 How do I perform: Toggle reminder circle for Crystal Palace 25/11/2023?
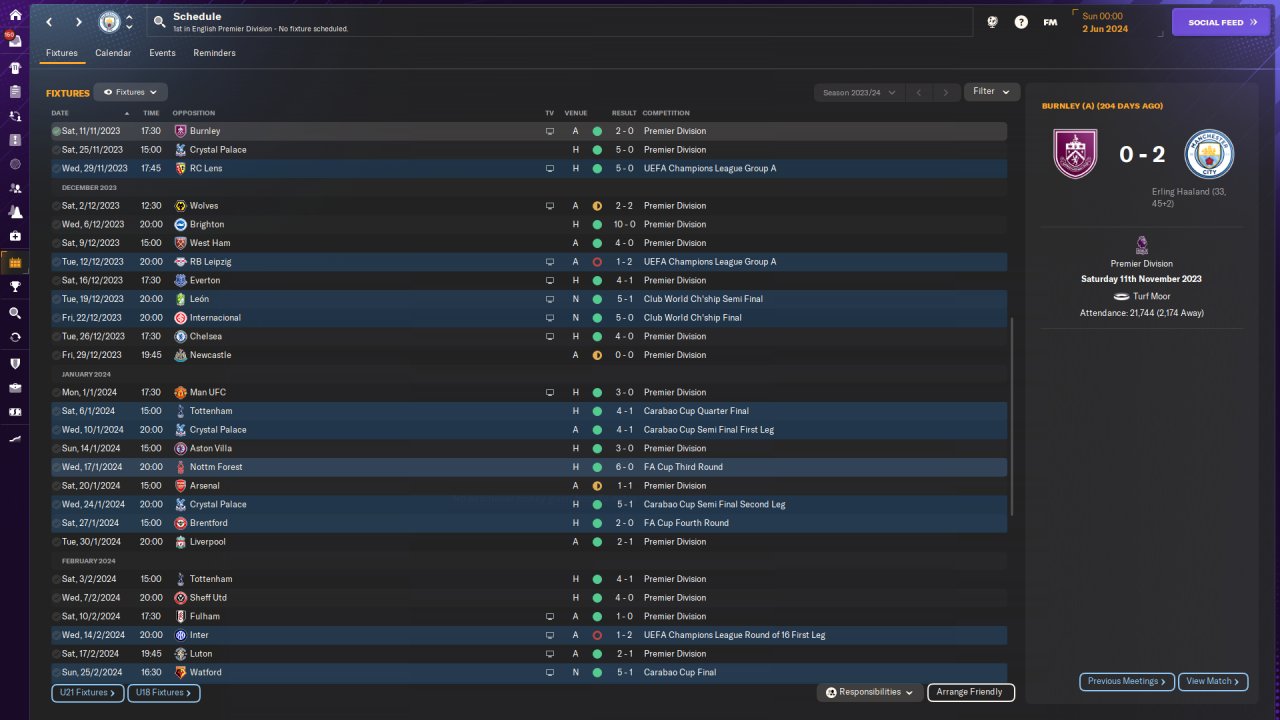pos(56,150)
